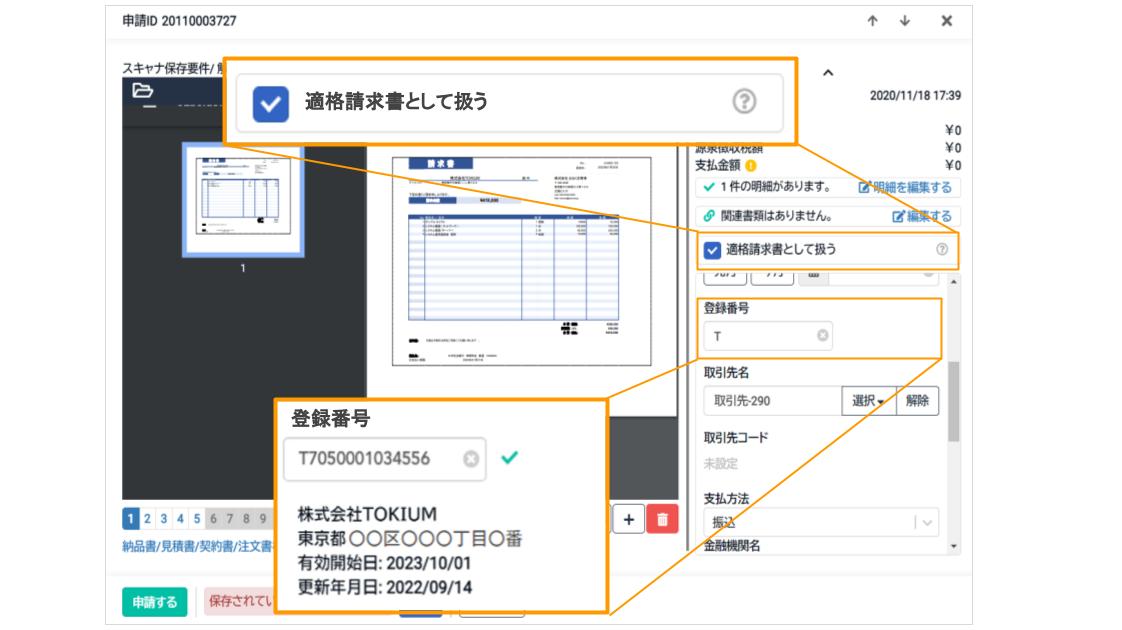Screen dimensions: 1122x630
Task: Click the open folder icon in viewer
Action: [x=143, y=92]
